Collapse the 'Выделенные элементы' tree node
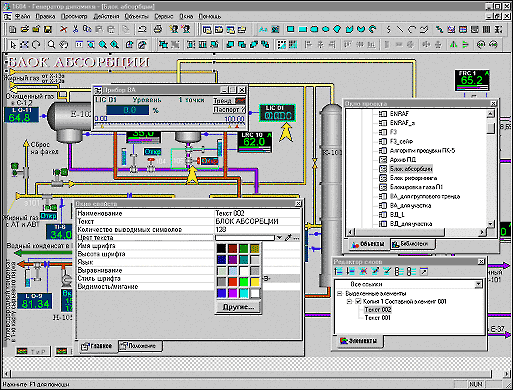This screenshot has height=390, width=513. pyautogui.click(x=340, y=293)
